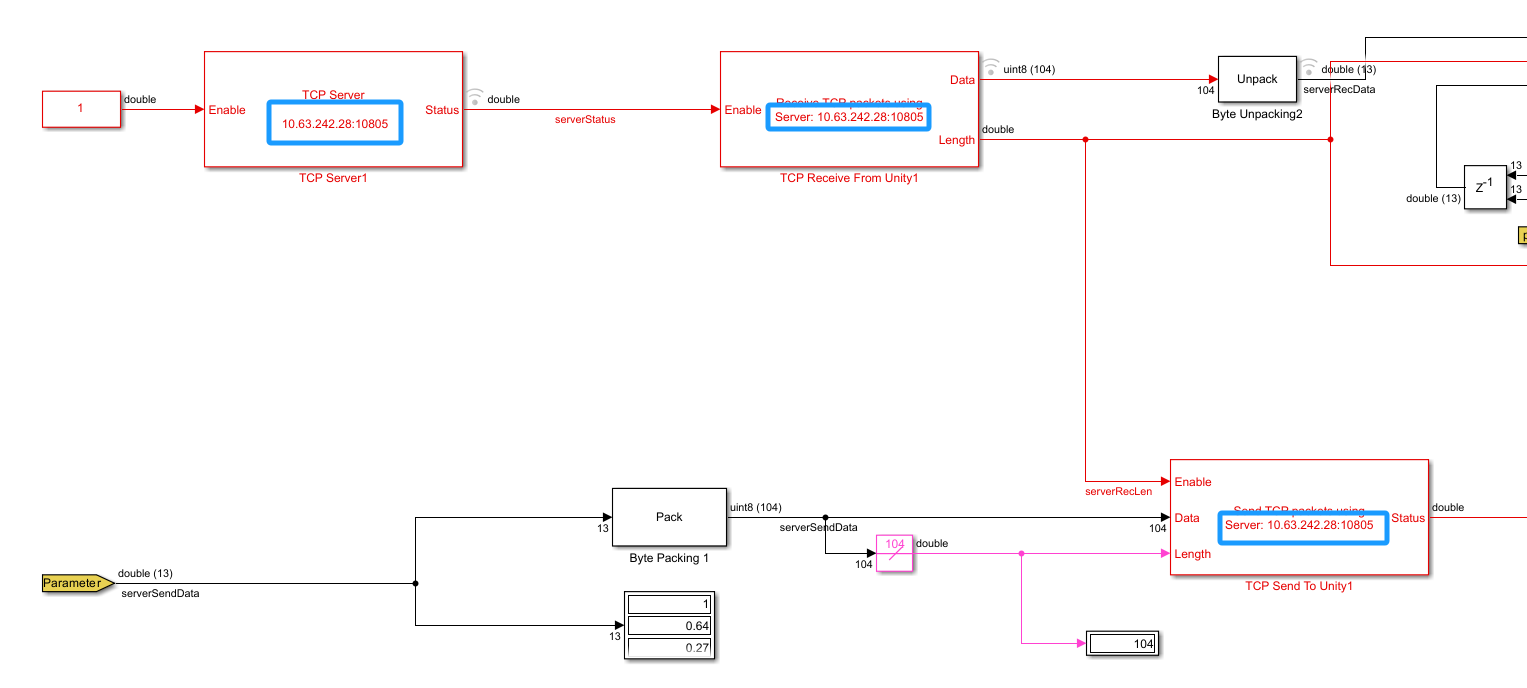The image size is (1527, 688).
Task: Select the display block showing 104
Action: pyautogui.click(x=1122, y=644)
